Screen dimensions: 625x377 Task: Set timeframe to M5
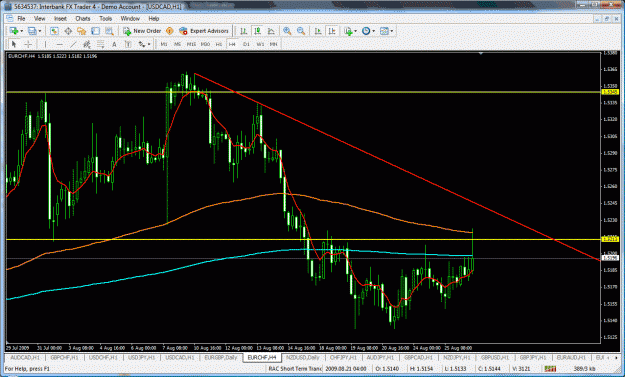(178, 44)
